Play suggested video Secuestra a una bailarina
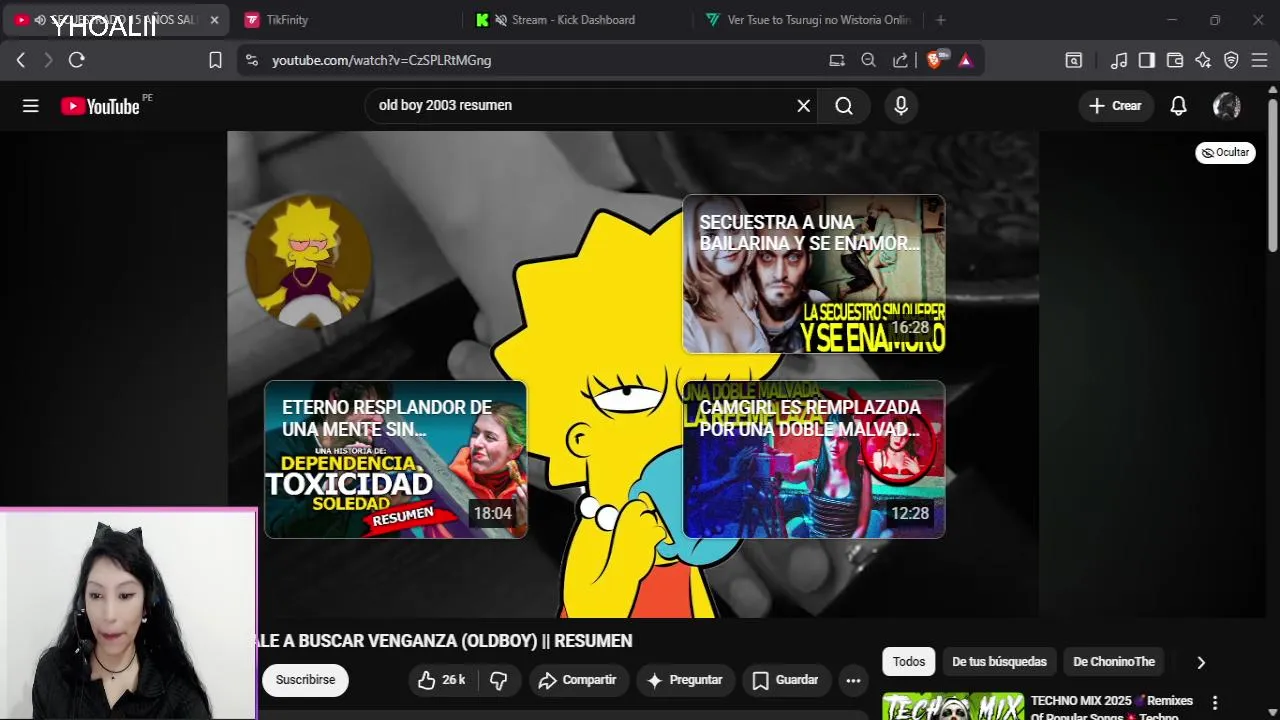The width and height of the screenshot is (1280, 720). pyautogui.click(x=814, y=274)
